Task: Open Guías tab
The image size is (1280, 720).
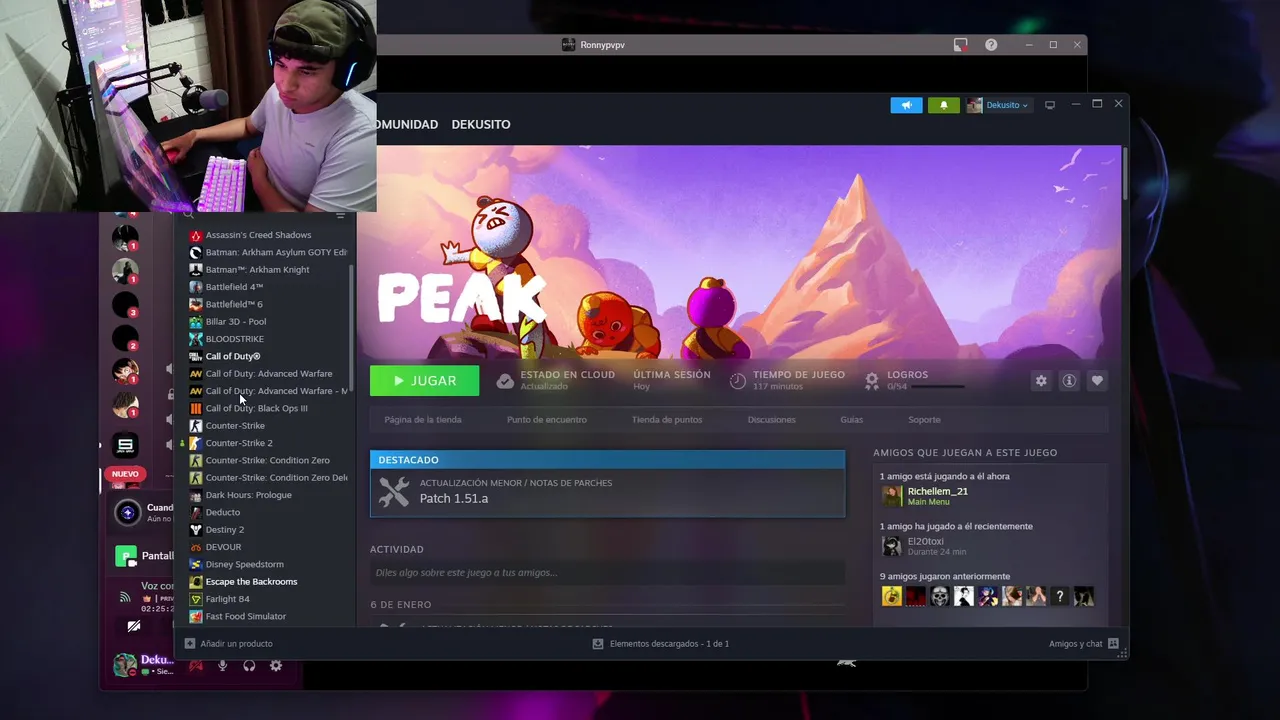Action: click(x=852, y=420)
